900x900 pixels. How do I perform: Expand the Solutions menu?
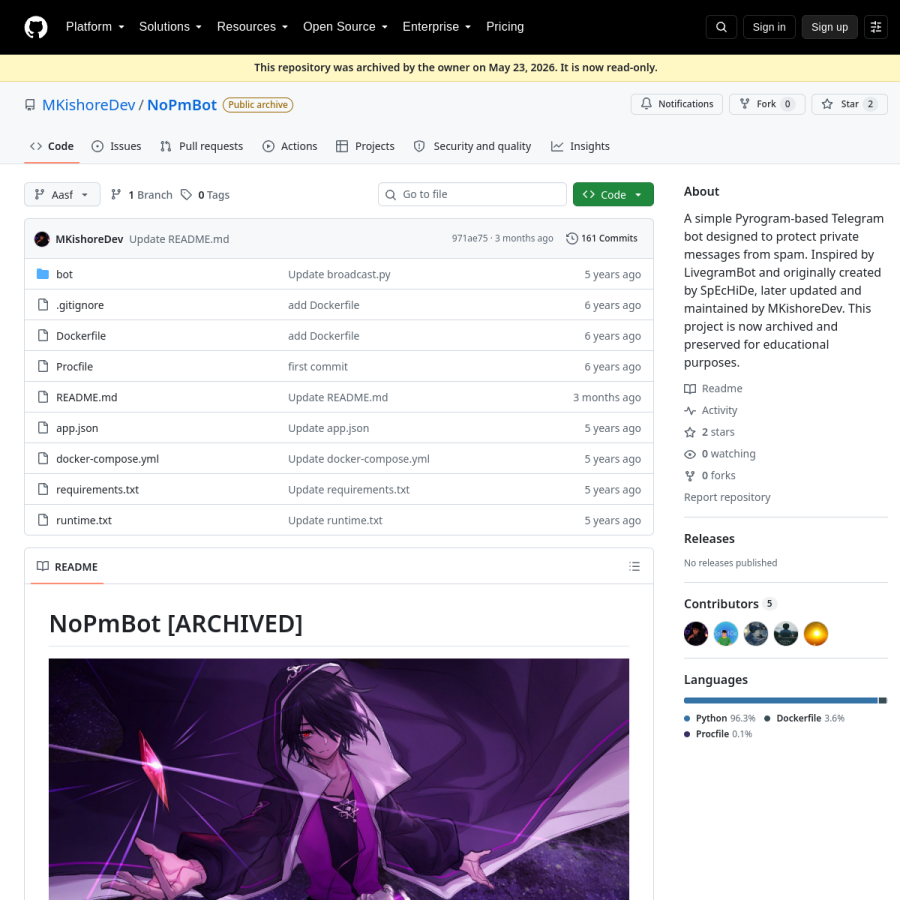[x=170, y=27]
